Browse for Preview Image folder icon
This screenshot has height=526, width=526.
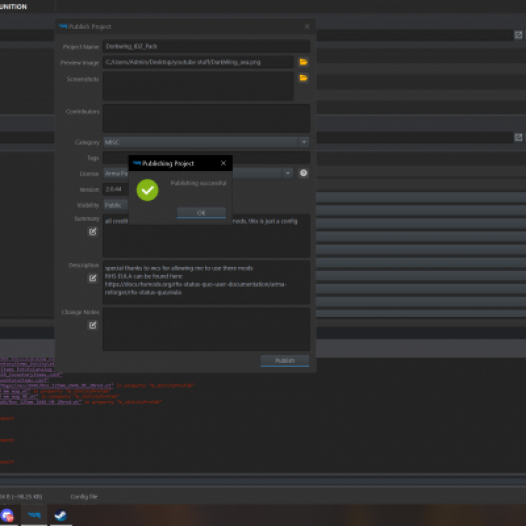303,62
